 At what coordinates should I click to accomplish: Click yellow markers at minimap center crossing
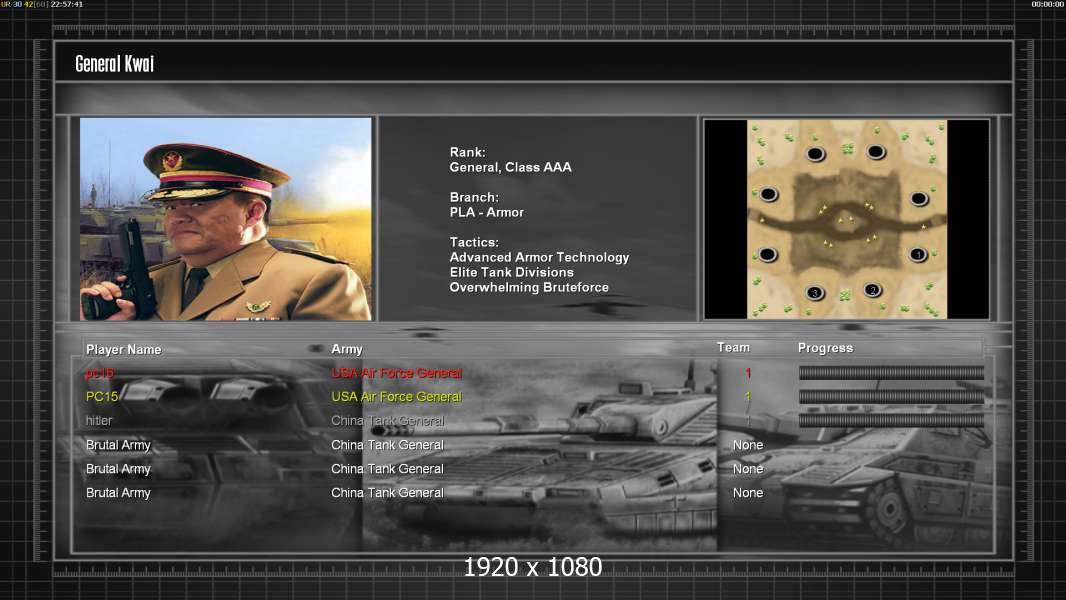(845, 220)
